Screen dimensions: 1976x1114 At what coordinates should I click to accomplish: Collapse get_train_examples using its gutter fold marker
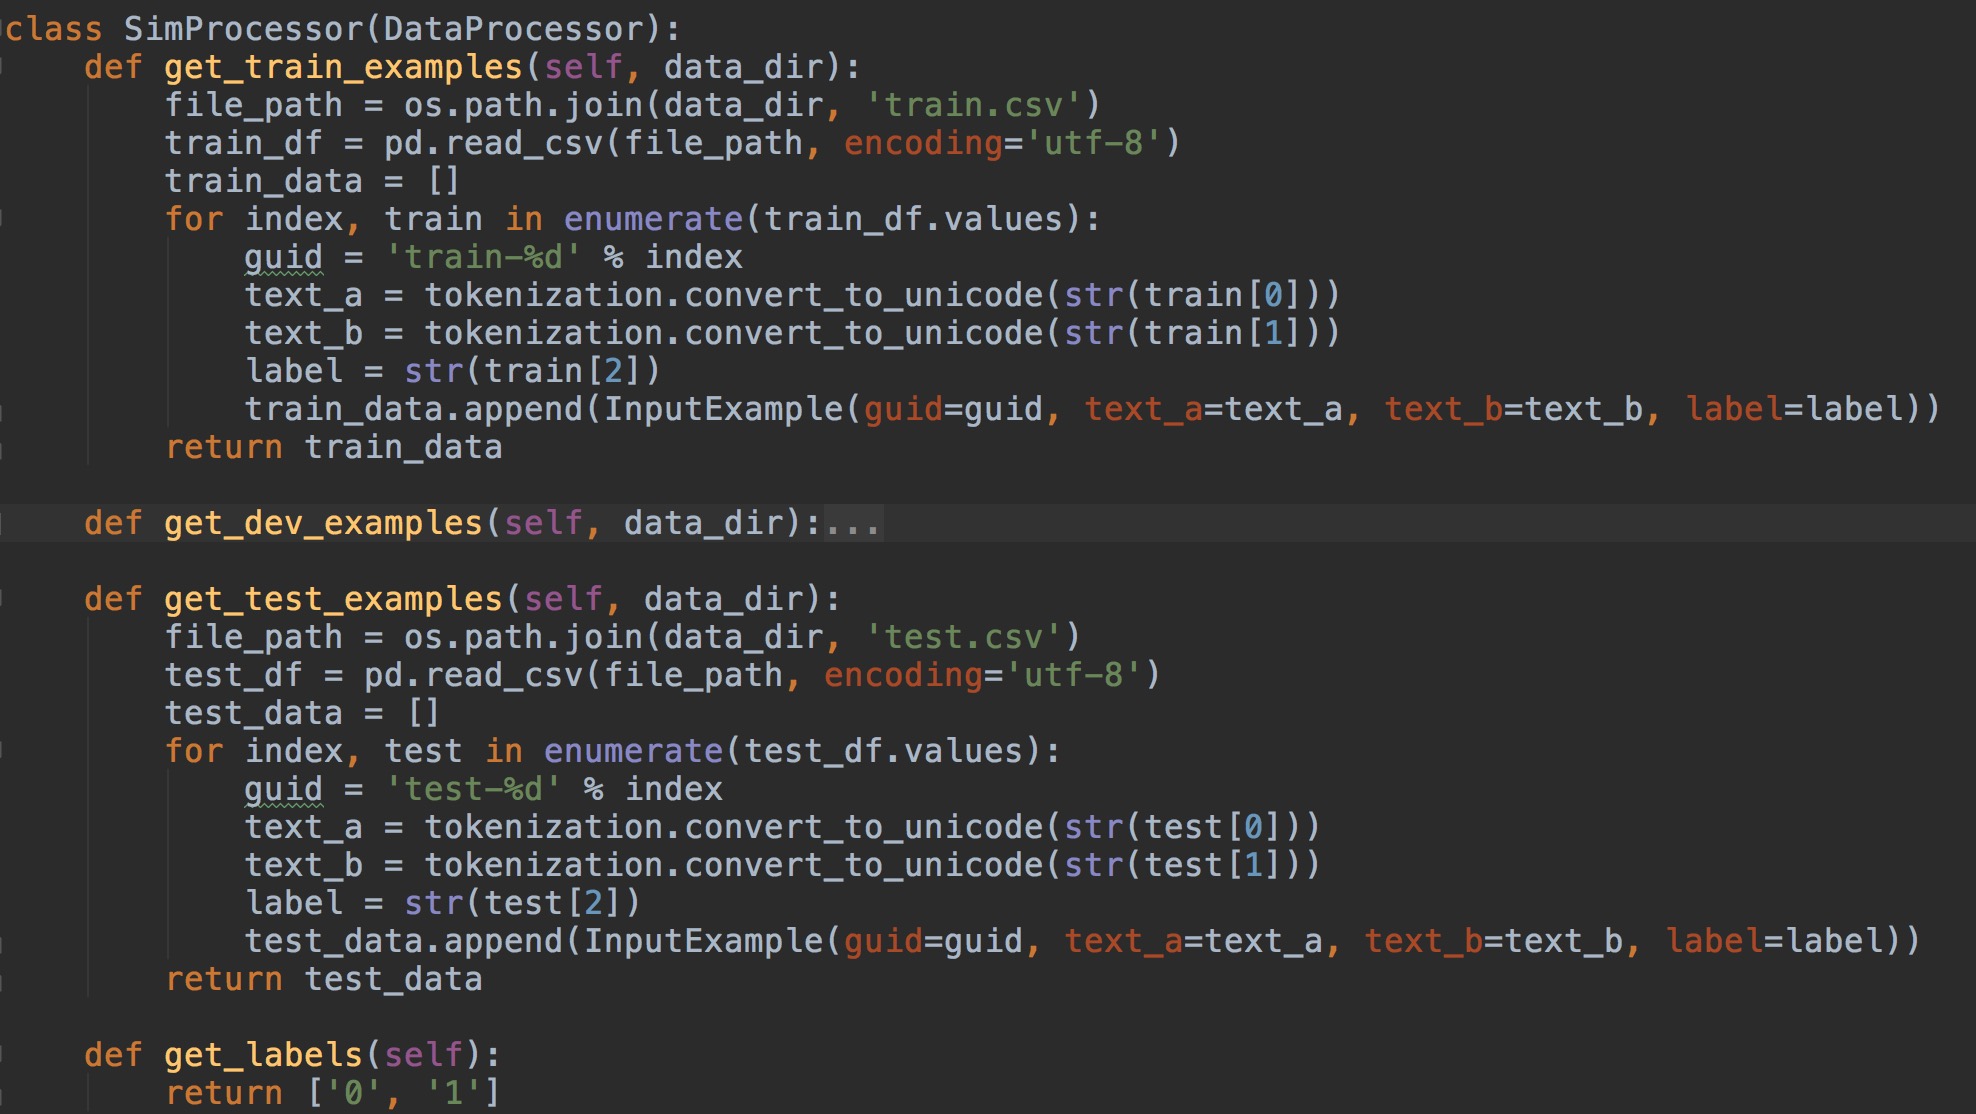(x=3, y=67)
